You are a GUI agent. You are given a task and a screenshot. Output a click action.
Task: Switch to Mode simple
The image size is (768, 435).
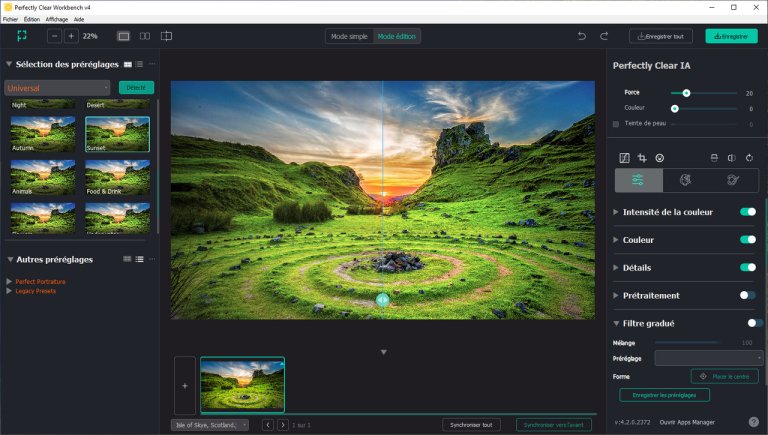(x=351, y=36)
